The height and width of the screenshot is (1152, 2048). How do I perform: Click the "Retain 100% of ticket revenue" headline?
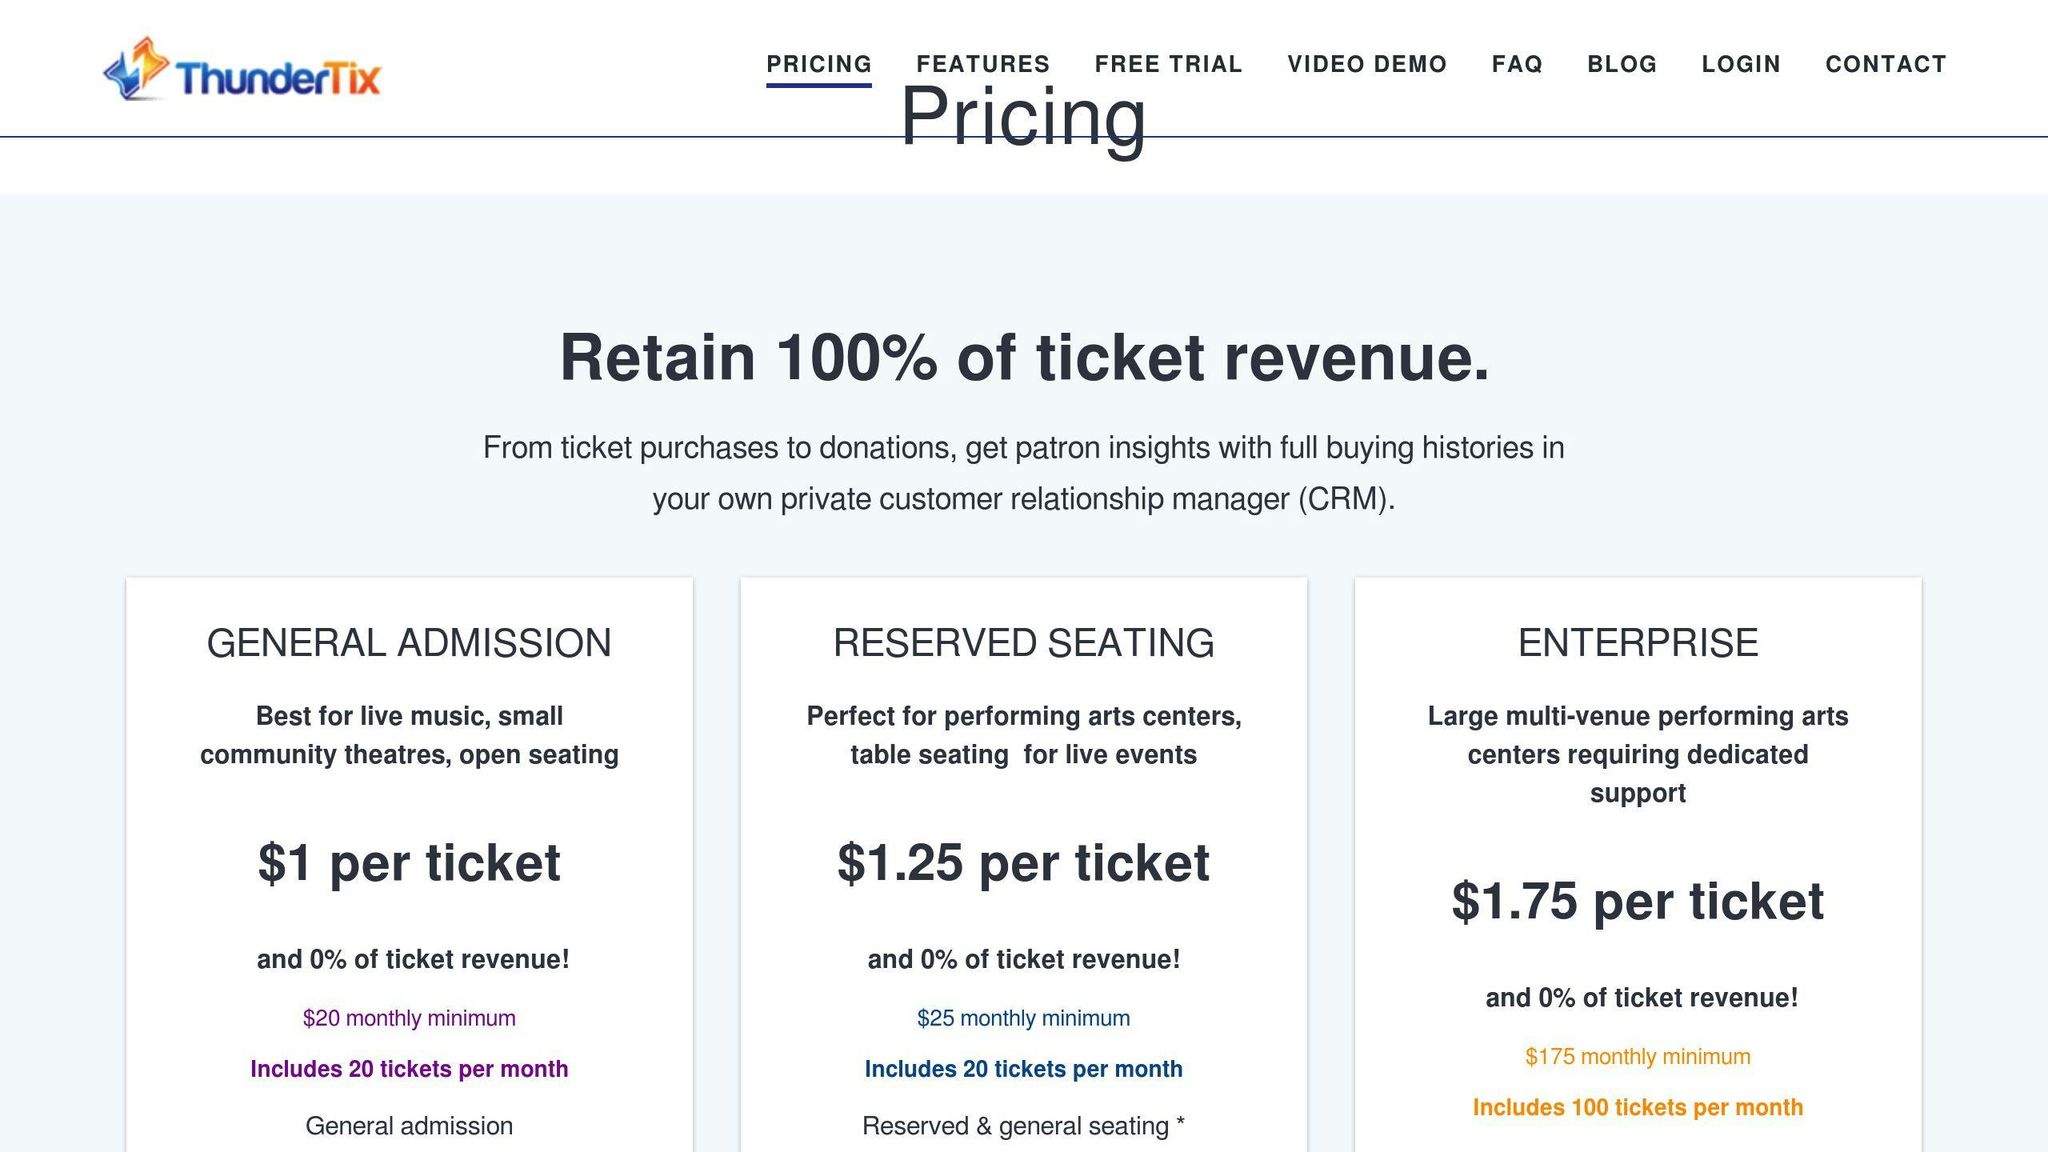(1024, 357)
